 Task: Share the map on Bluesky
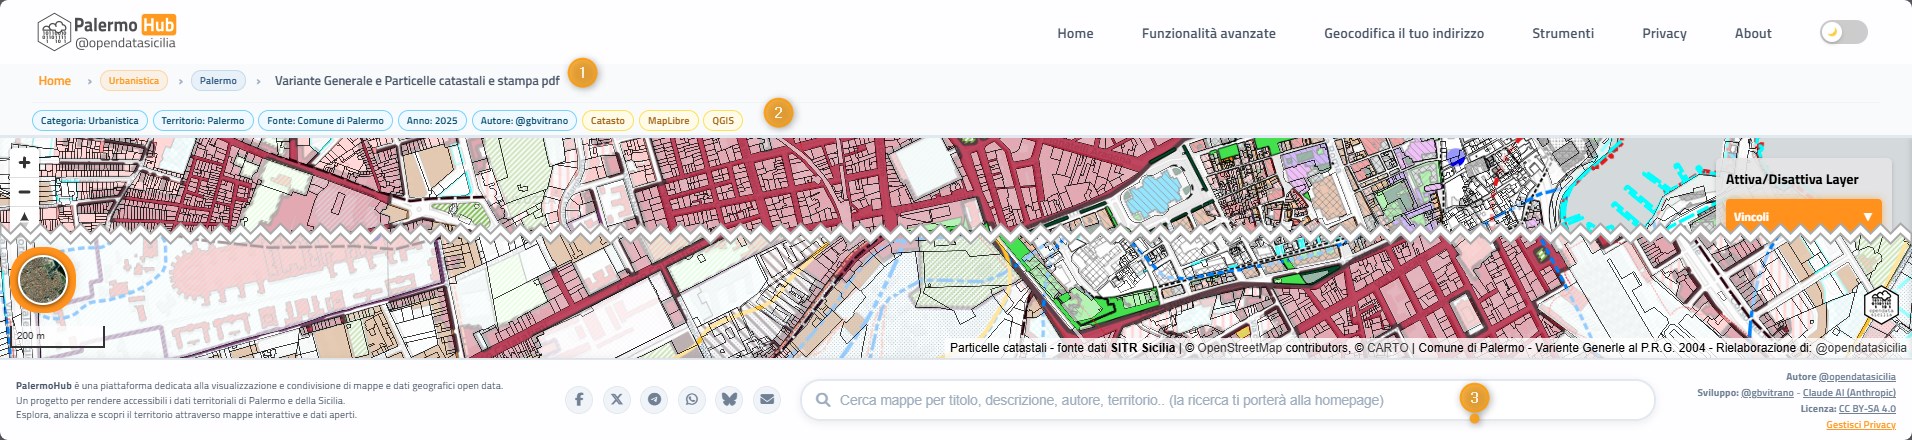[x=729, y=399]
